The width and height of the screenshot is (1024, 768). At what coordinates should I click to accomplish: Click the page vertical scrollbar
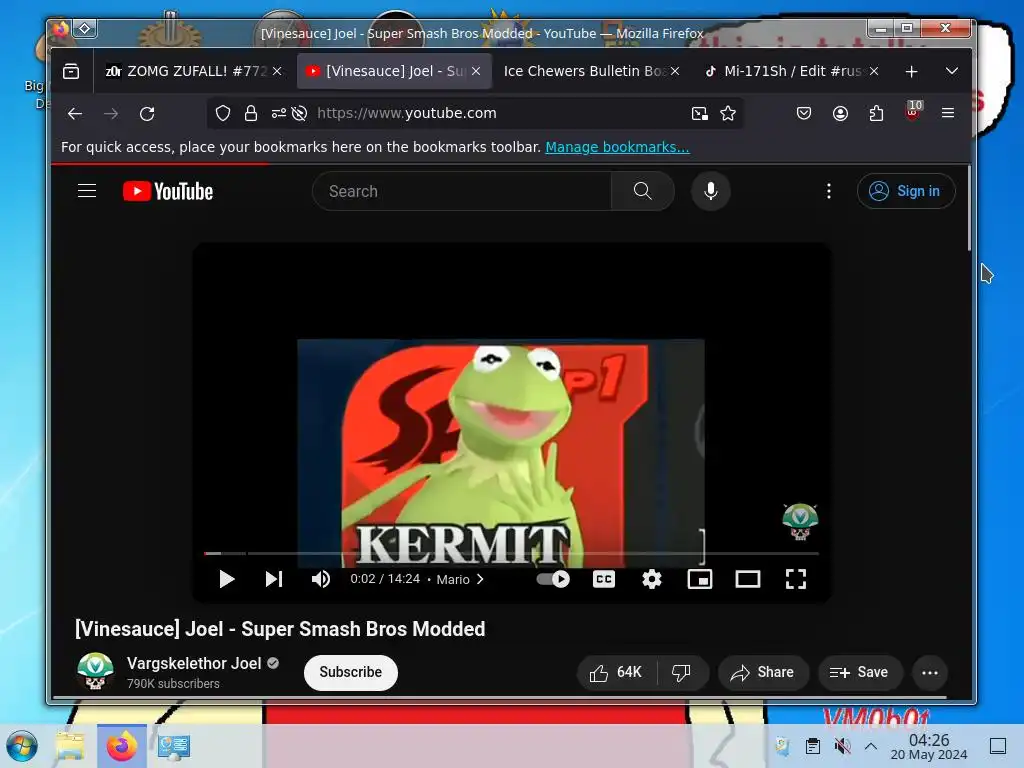969,209
